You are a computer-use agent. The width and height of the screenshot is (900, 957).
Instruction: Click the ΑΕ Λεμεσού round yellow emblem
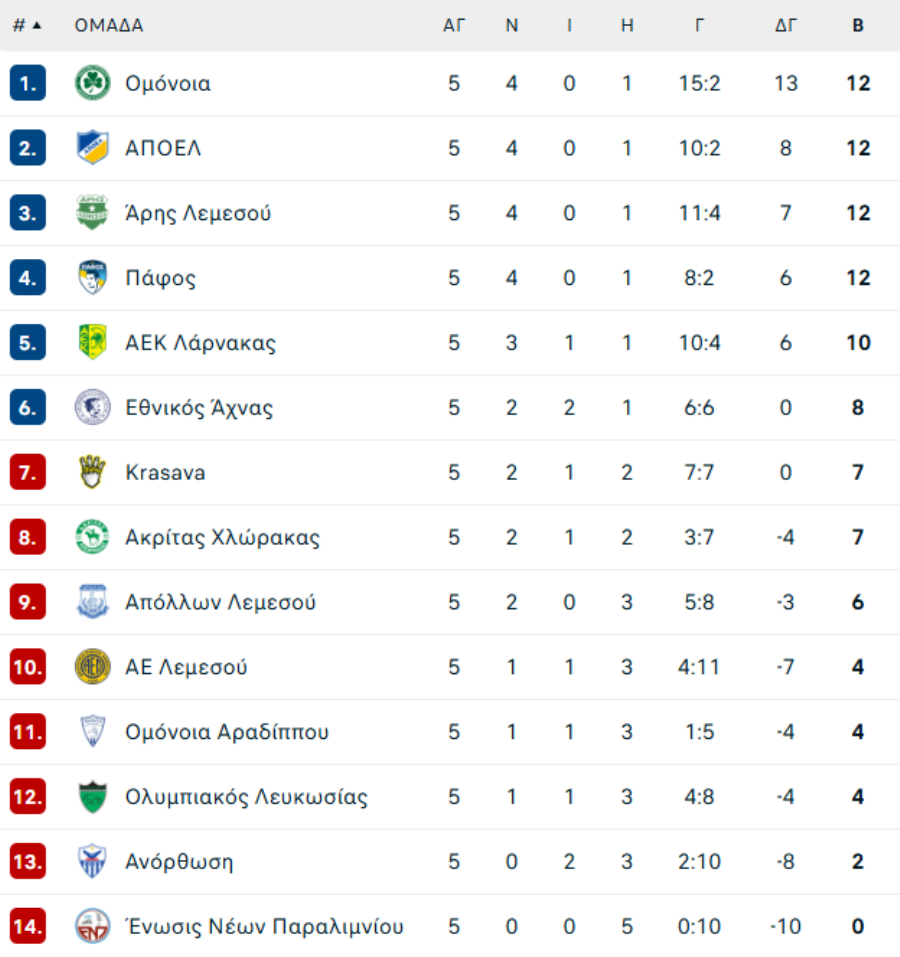coord(92,666)
